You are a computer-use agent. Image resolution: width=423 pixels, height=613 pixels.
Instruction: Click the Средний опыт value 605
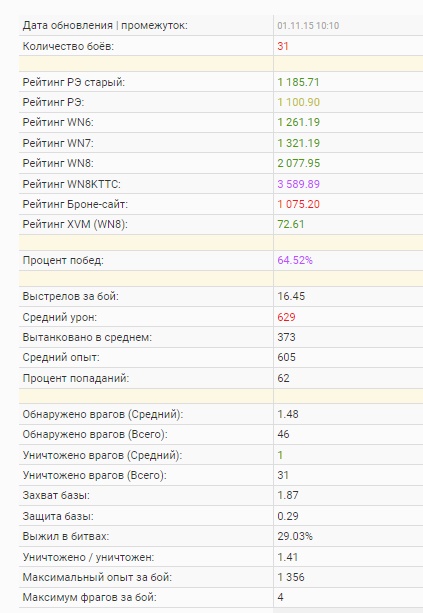click(286, 357)
